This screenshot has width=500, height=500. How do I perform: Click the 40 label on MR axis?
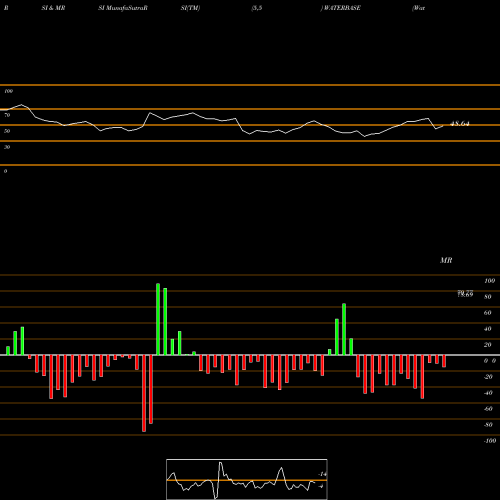click(x=488, y=329)
